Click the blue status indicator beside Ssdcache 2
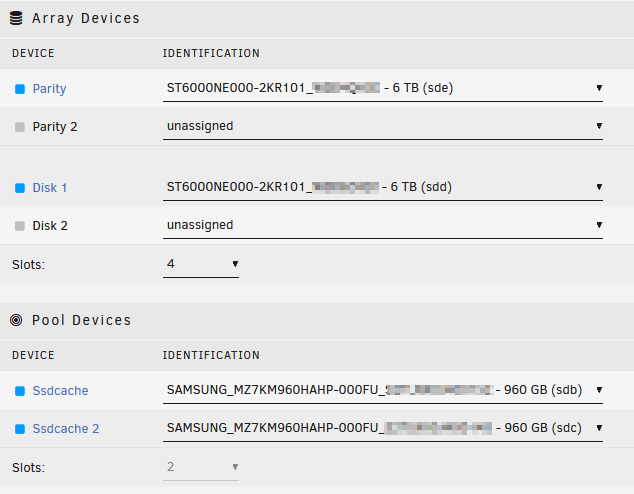This screenshot has height=494, width=634. (x=20, y=429)
